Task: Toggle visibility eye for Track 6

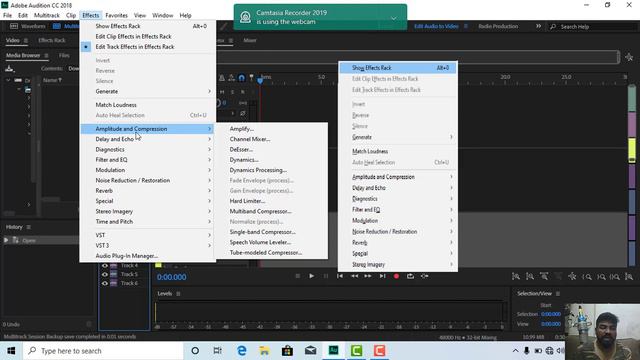Action: click(105, 283)
